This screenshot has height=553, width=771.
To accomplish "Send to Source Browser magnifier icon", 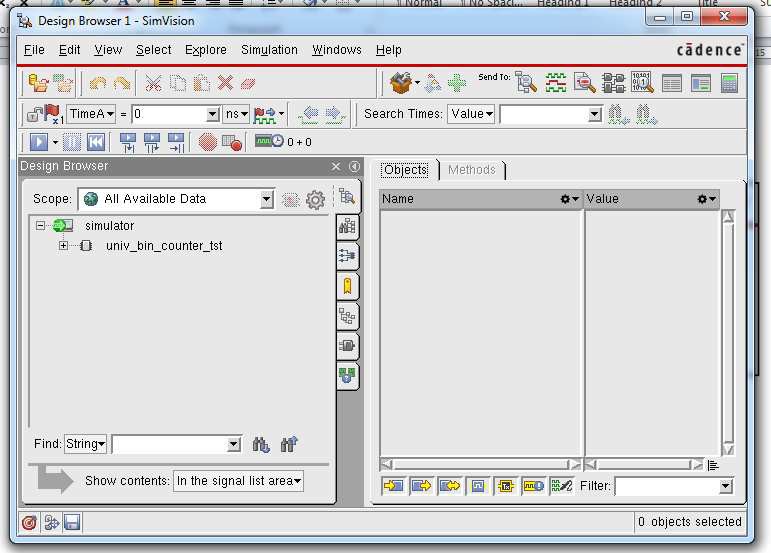I will coord(585,83).
